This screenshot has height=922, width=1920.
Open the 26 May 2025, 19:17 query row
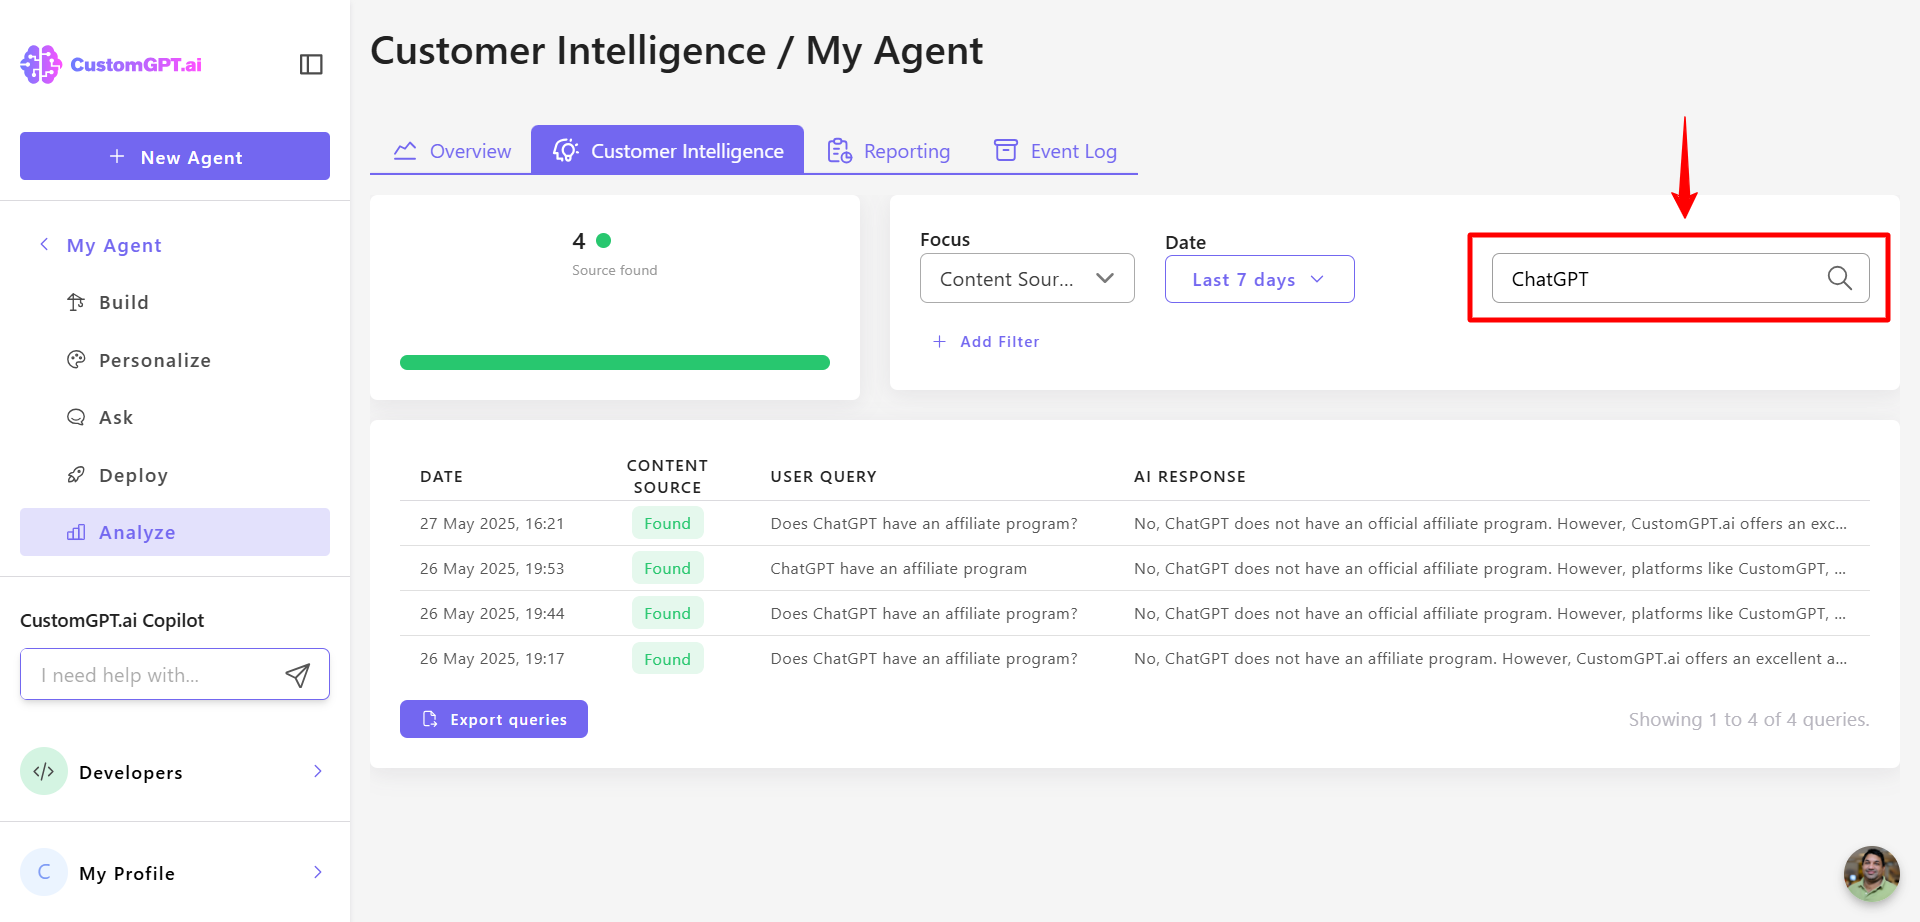tap(1135, 658)
